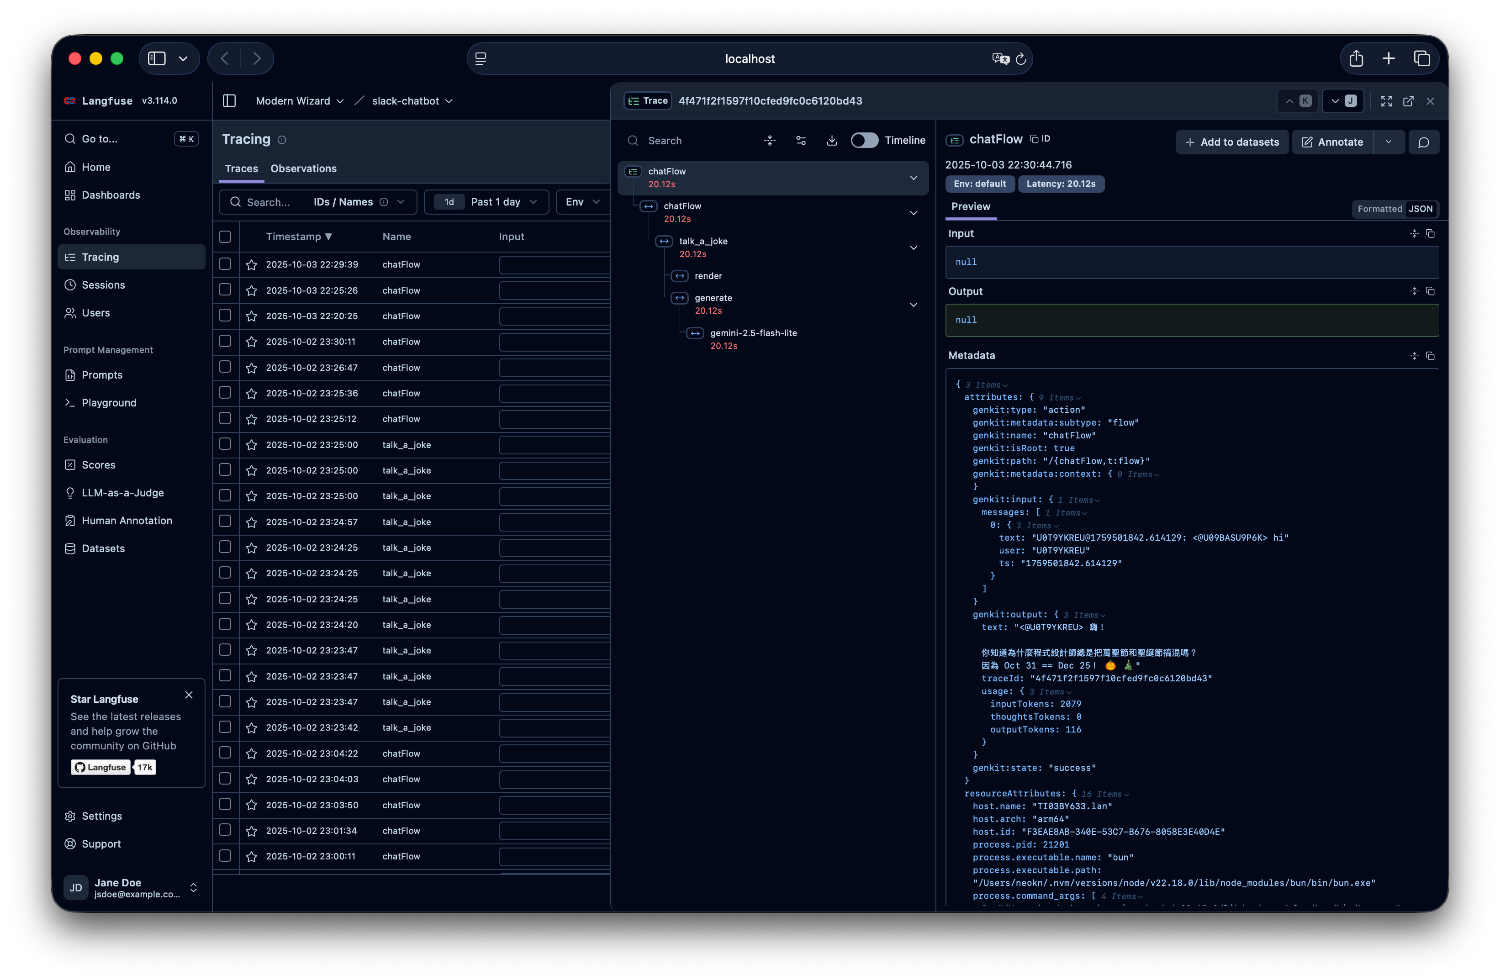Copy the Input content to clipboard

point(1430,234)
